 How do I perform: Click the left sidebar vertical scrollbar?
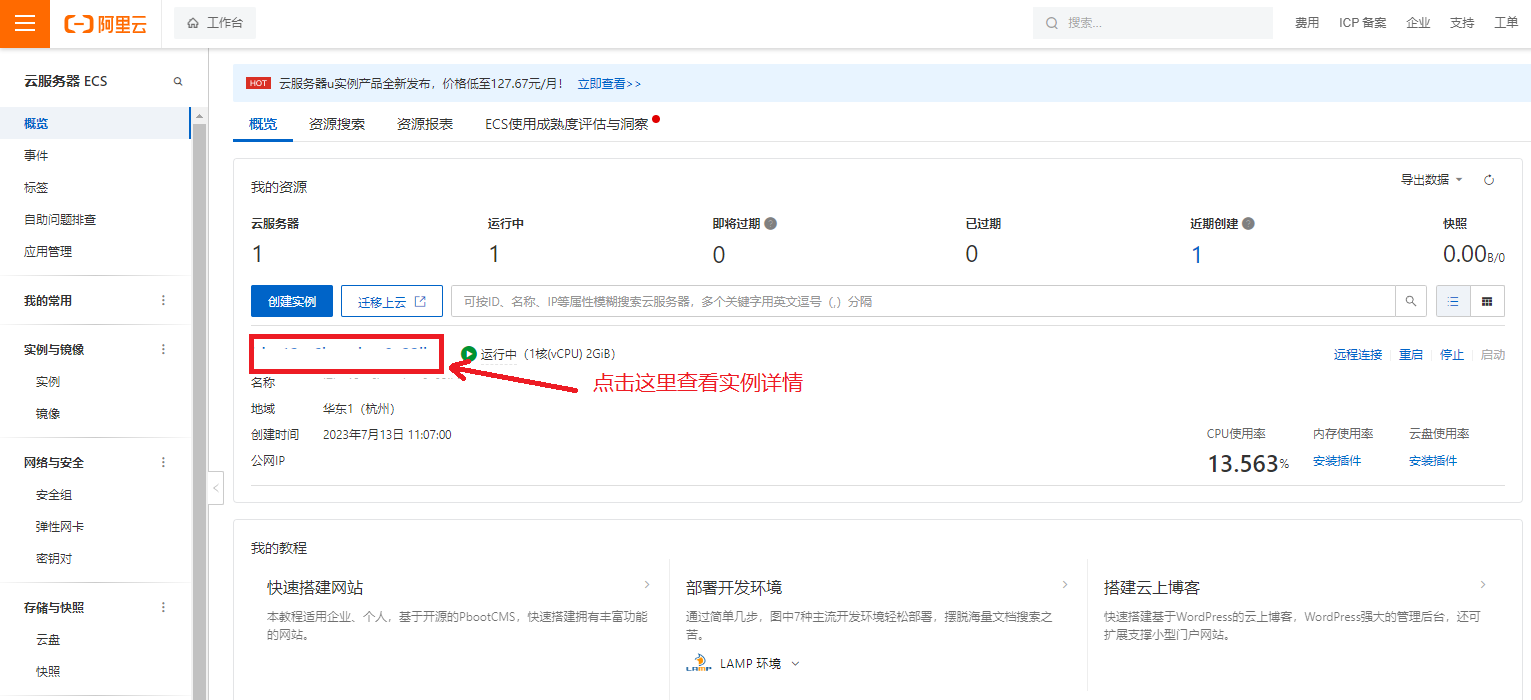(x=199, y=410)
